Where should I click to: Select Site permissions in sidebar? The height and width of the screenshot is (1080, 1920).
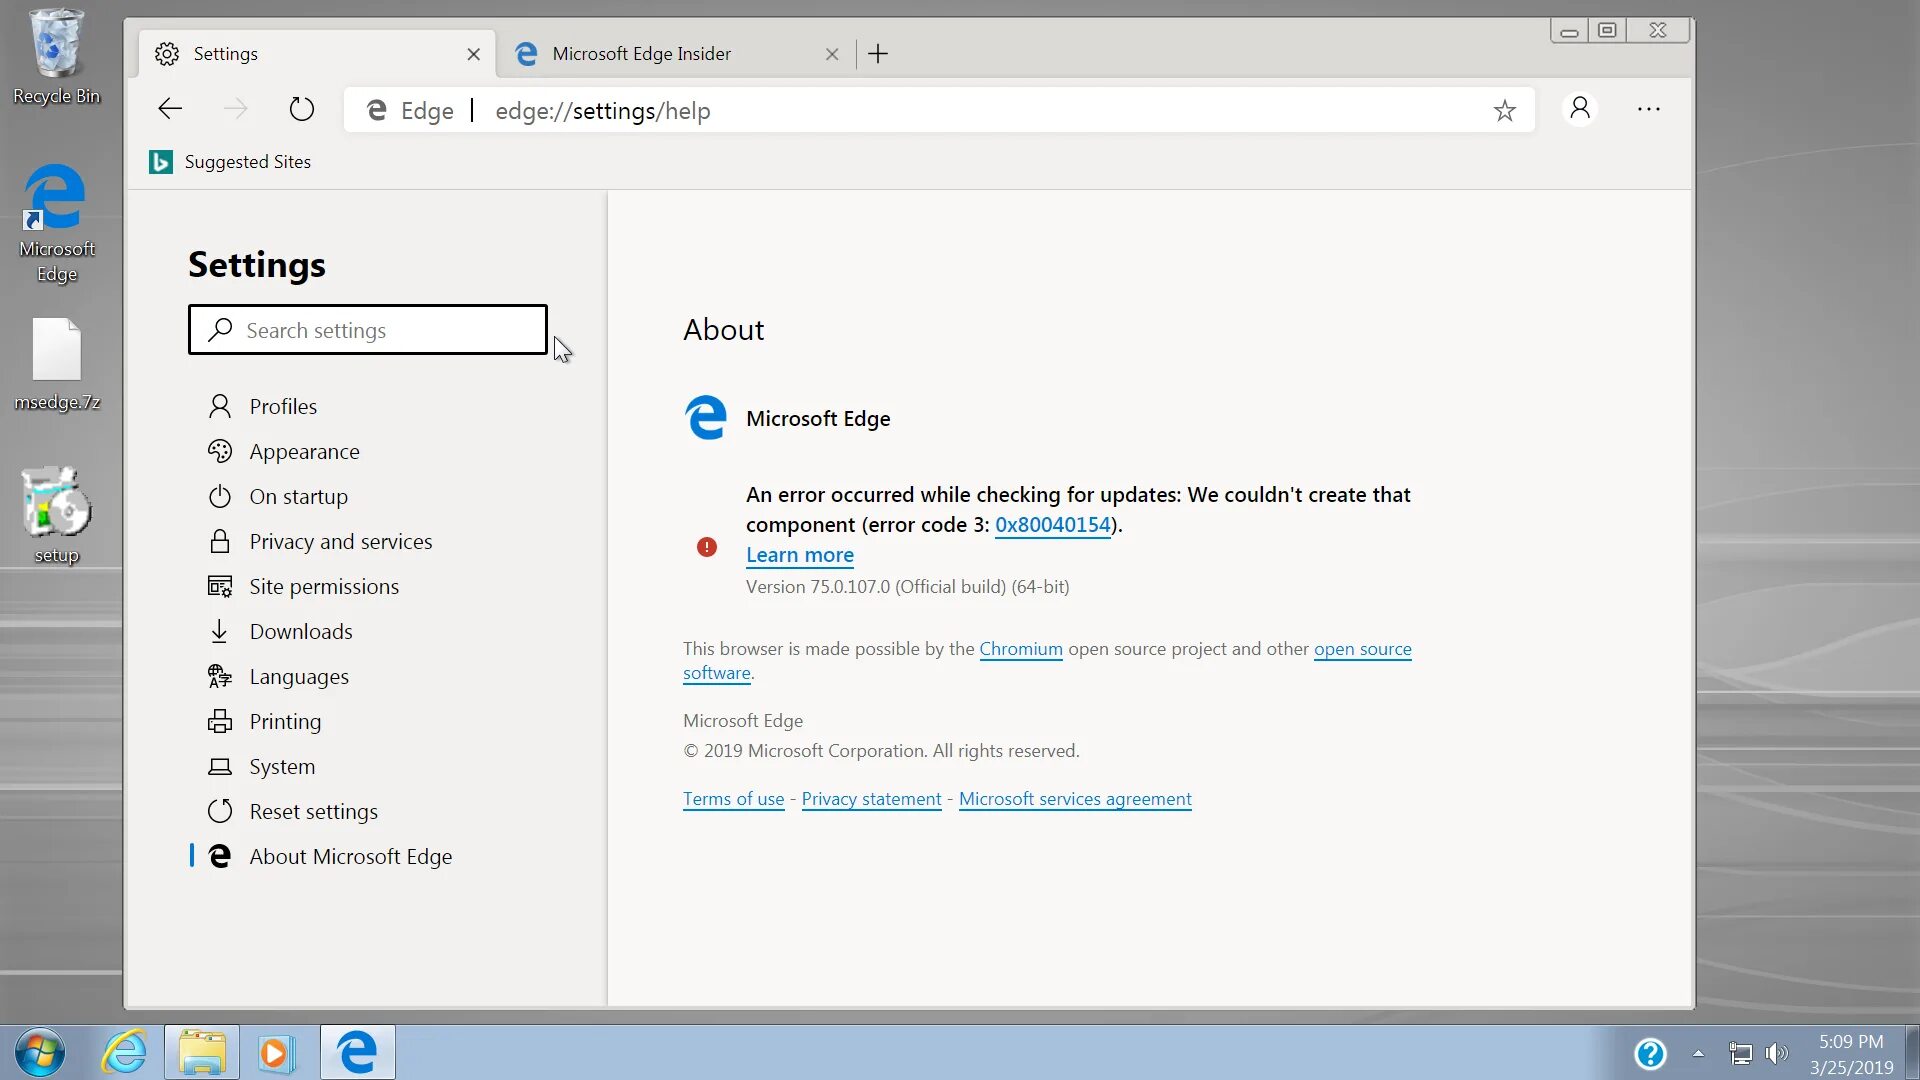323,587
